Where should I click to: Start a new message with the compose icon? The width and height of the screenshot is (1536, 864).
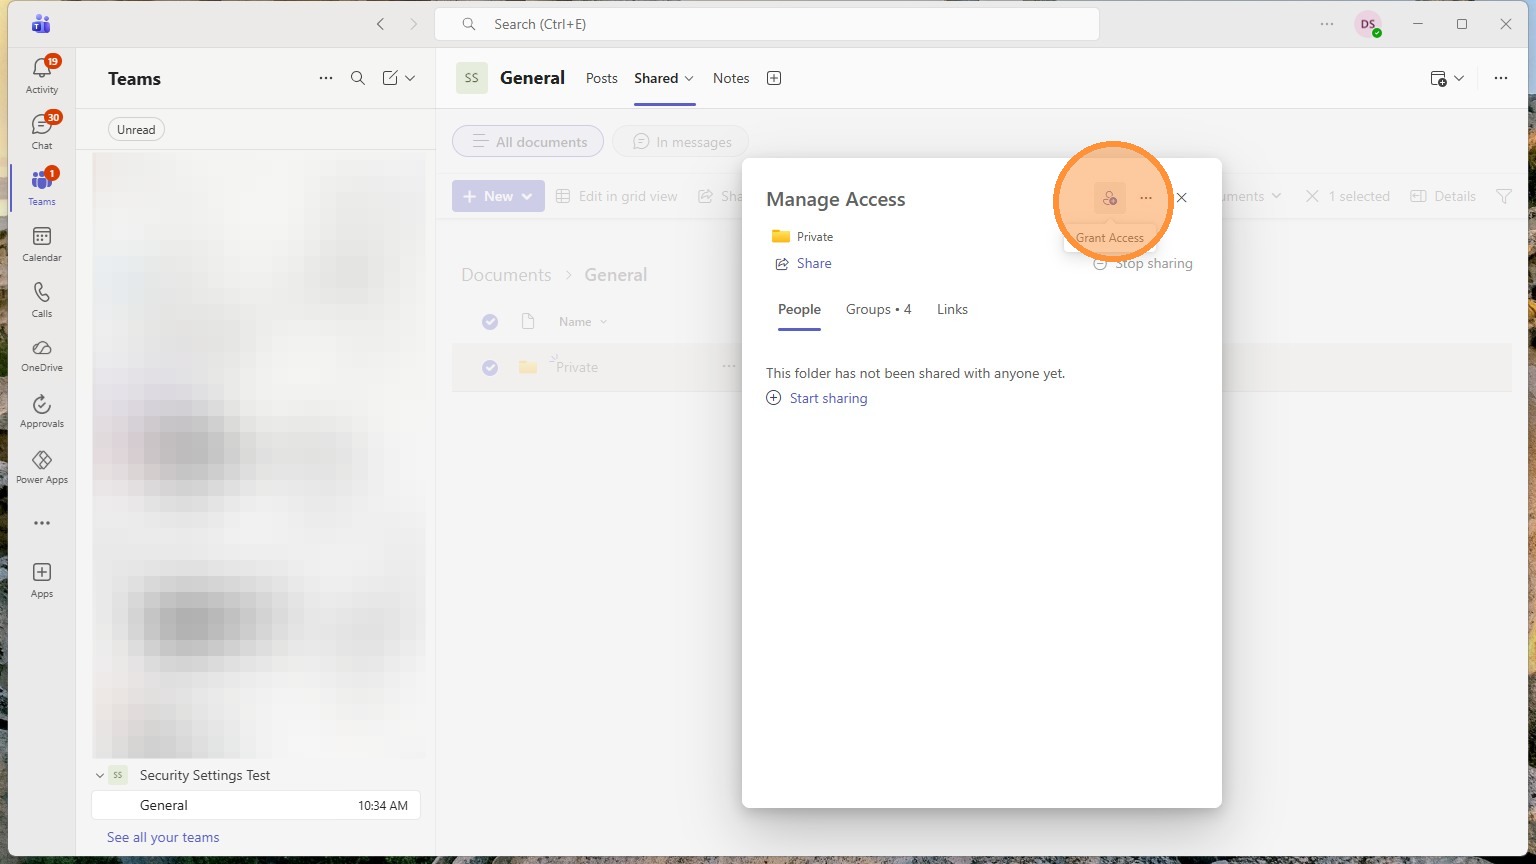click(x=390, y=78)
